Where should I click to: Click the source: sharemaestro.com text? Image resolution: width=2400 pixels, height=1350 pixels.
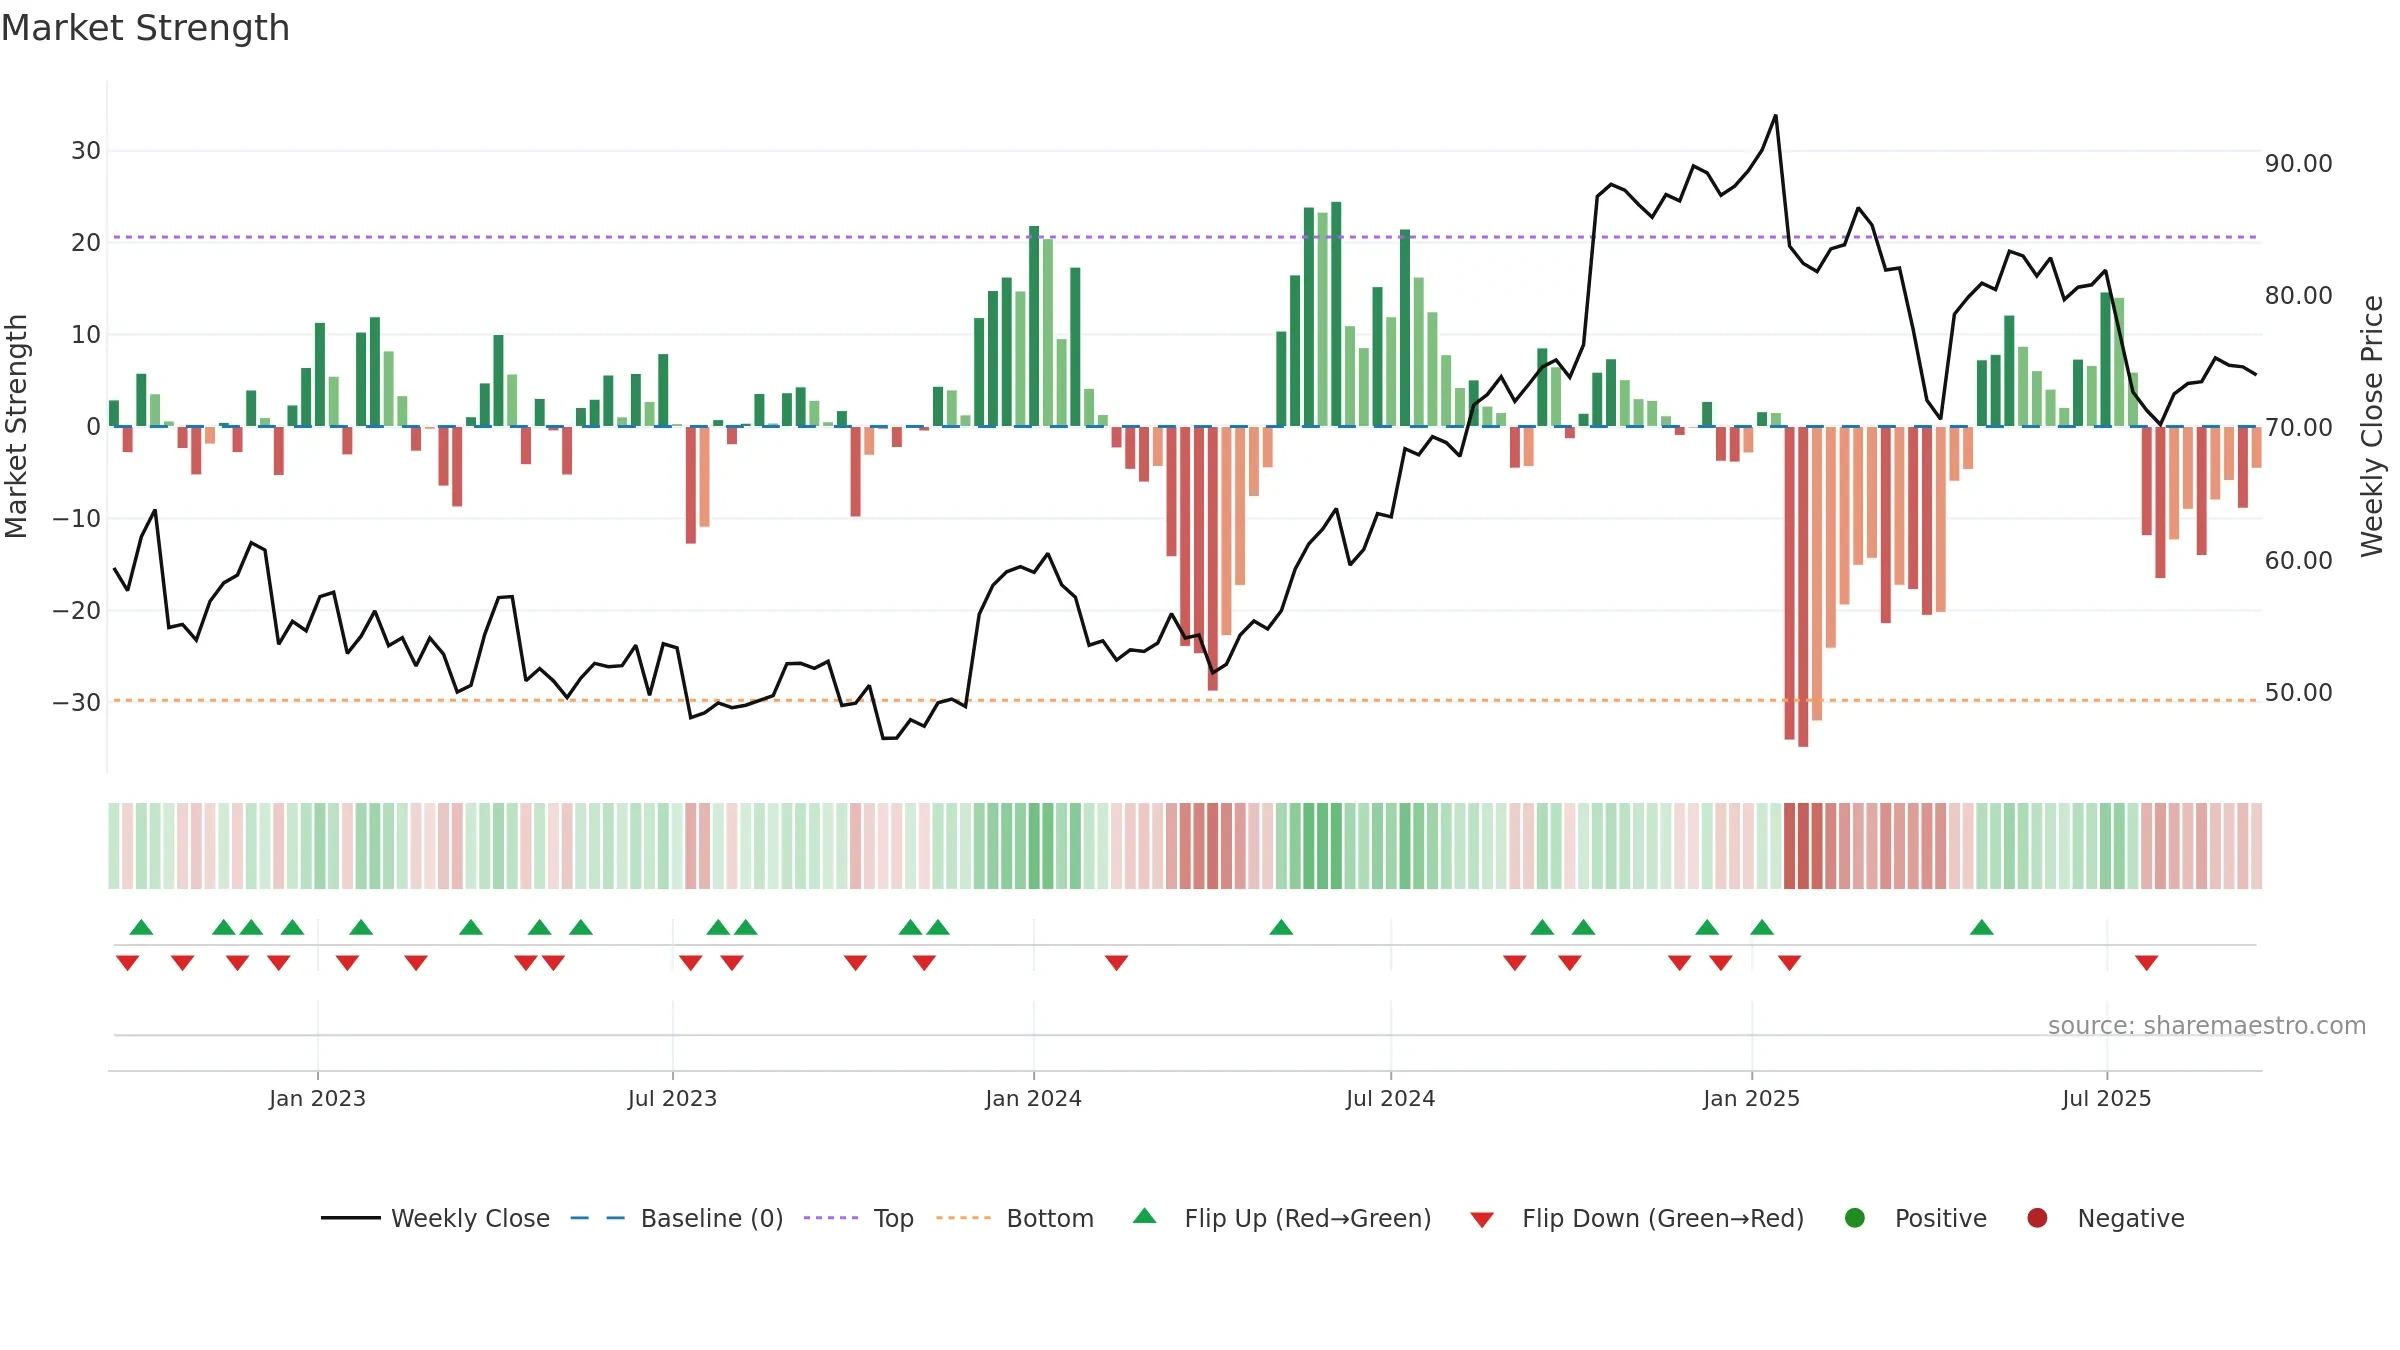pyautogui.click(x=2207, y=1026)
